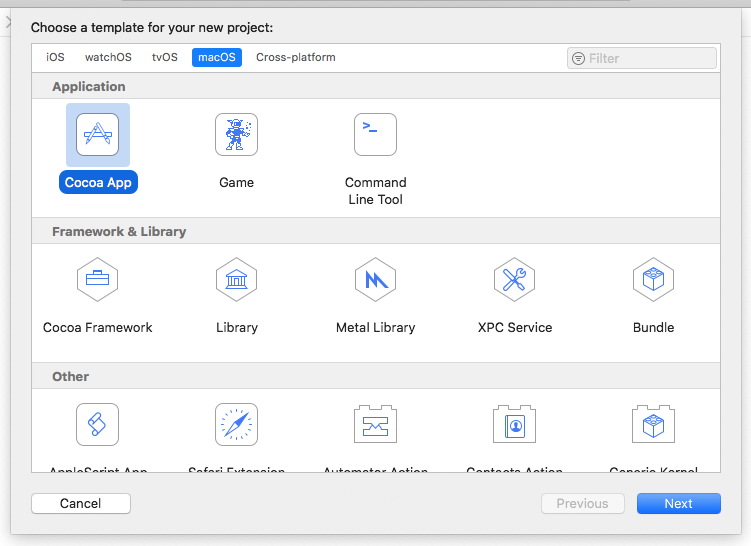Select the Metal Library icon
Viewport: 751px width, 546px height.
click(x=376, y=279)
